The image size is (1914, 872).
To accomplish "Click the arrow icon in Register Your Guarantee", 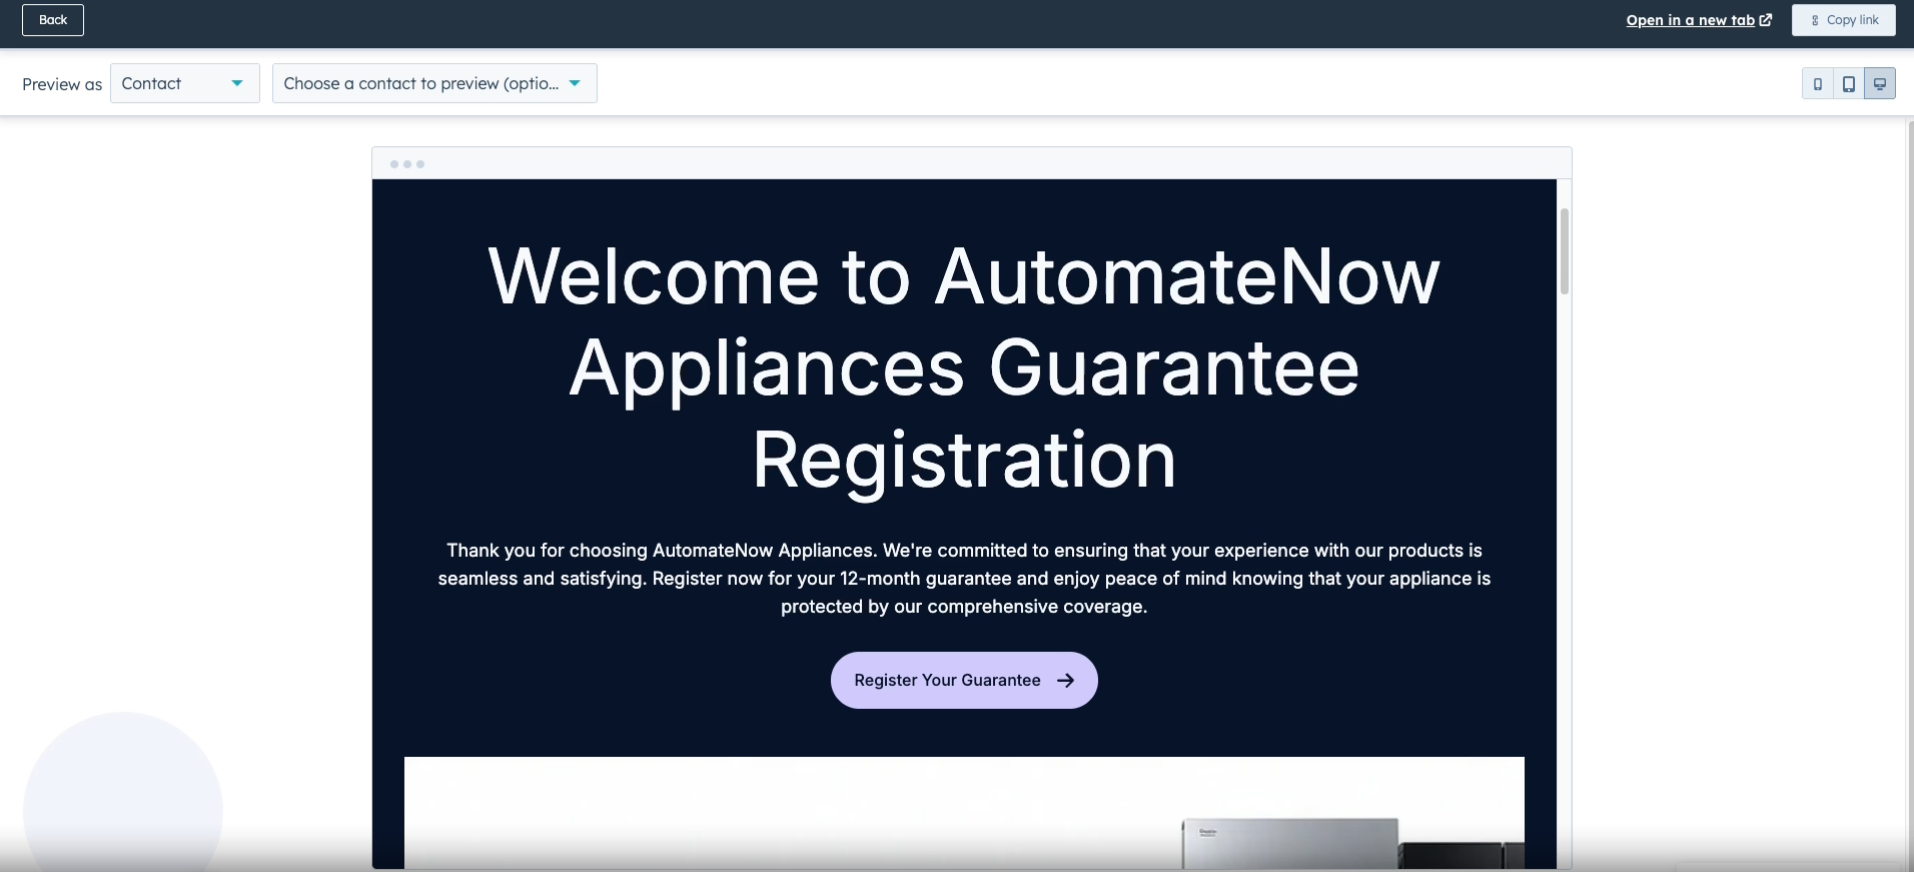I will pos(1066,680).
